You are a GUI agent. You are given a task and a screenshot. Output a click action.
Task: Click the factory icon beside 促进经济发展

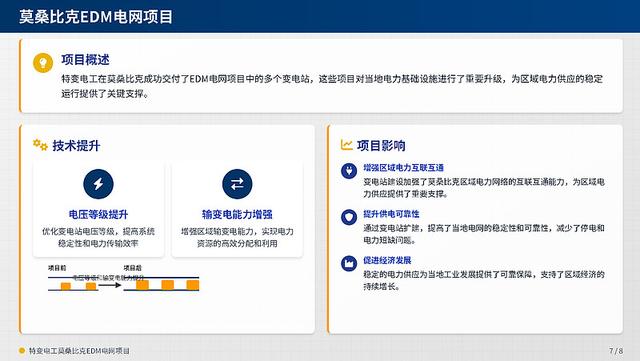click(x=349, y=263)
